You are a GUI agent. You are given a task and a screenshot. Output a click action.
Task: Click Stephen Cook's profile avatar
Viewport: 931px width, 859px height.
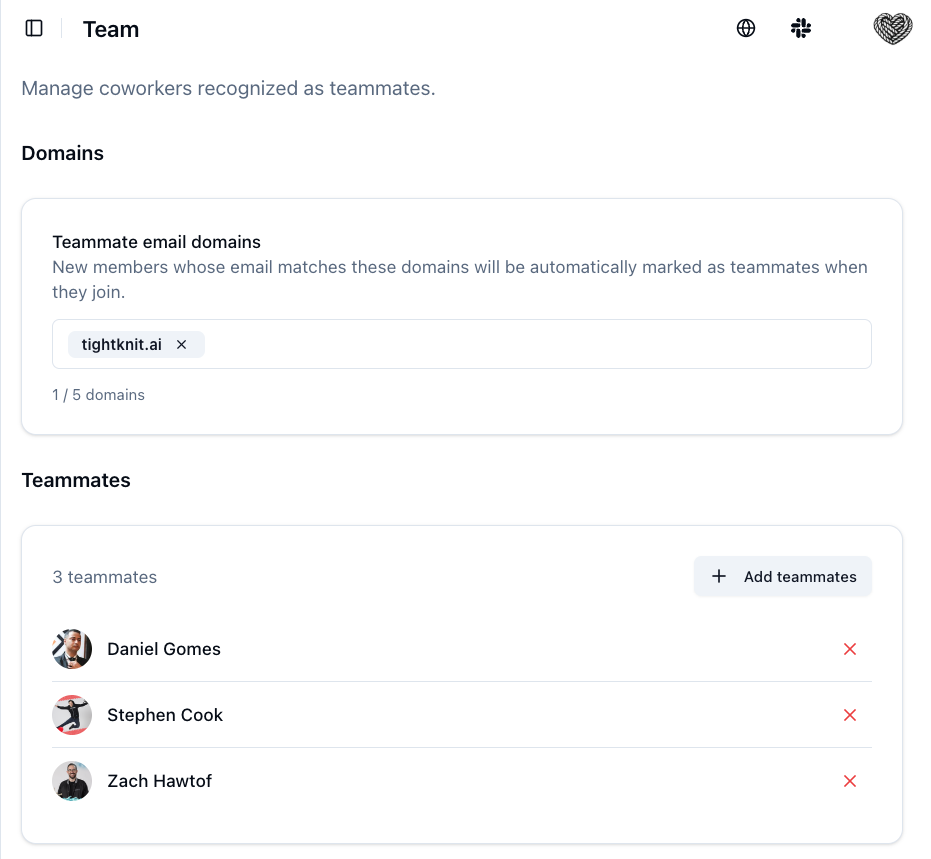71,715
